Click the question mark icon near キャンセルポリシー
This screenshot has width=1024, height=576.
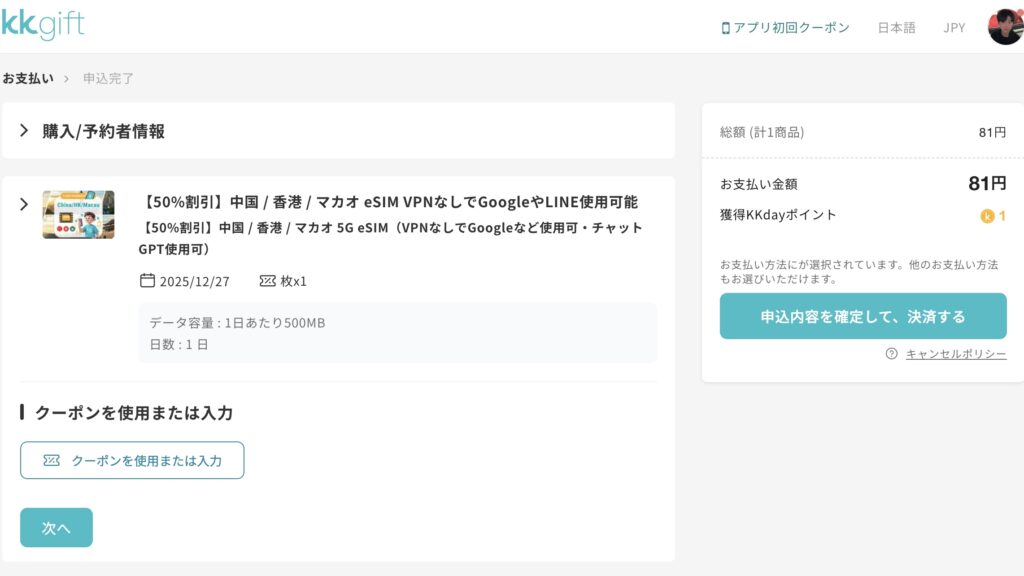point(891,354)
